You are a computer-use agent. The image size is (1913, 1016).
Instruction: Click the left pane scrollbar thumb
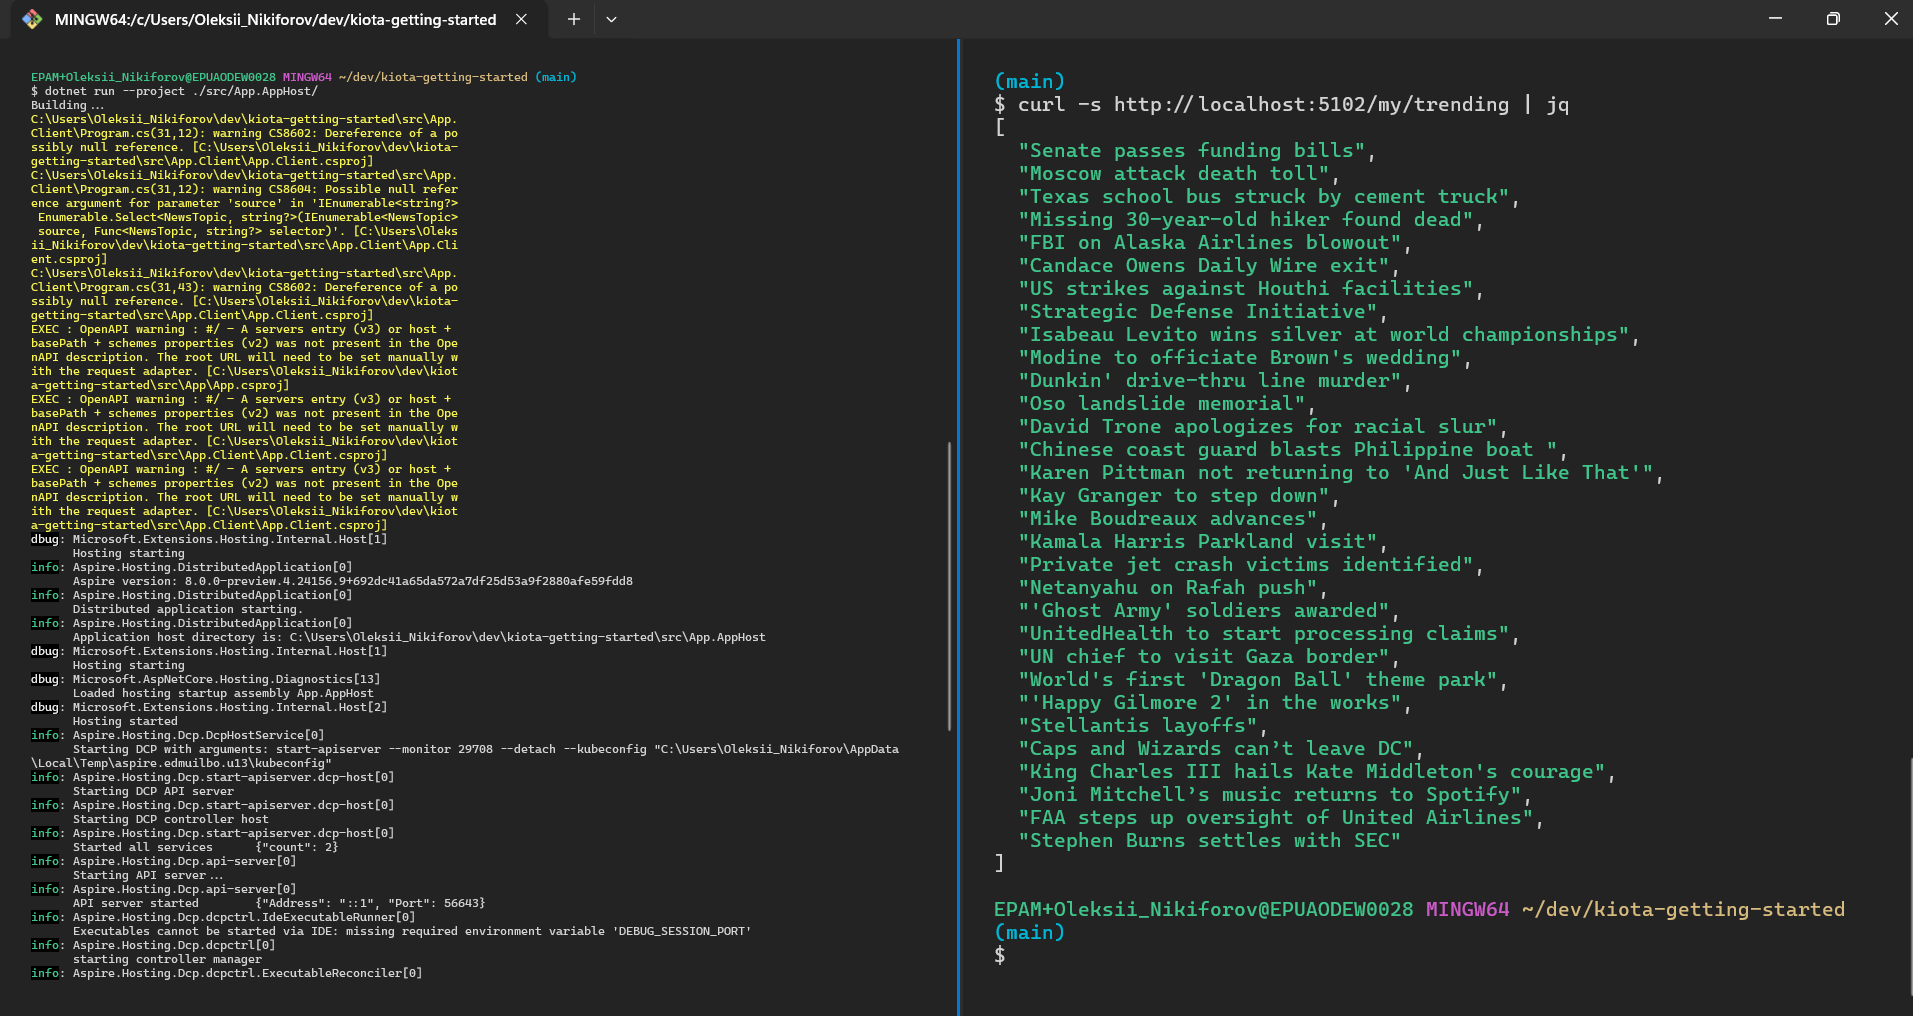click(948, 586)
